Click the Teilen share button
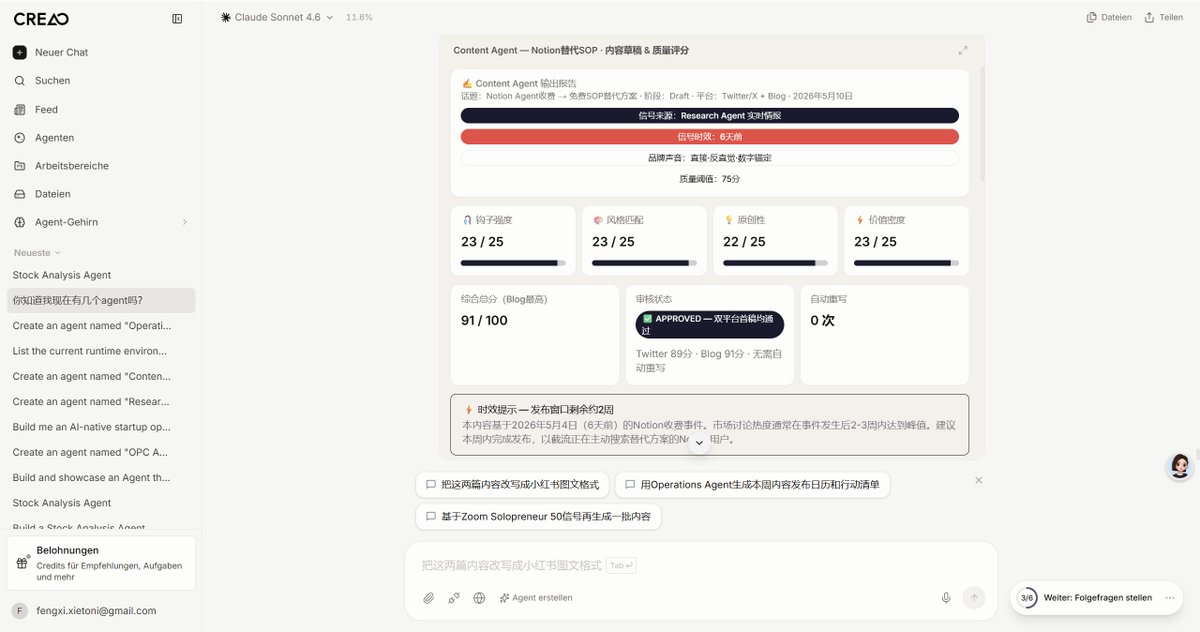The height and width of the screenshot is (632, 1200). 1164,17
